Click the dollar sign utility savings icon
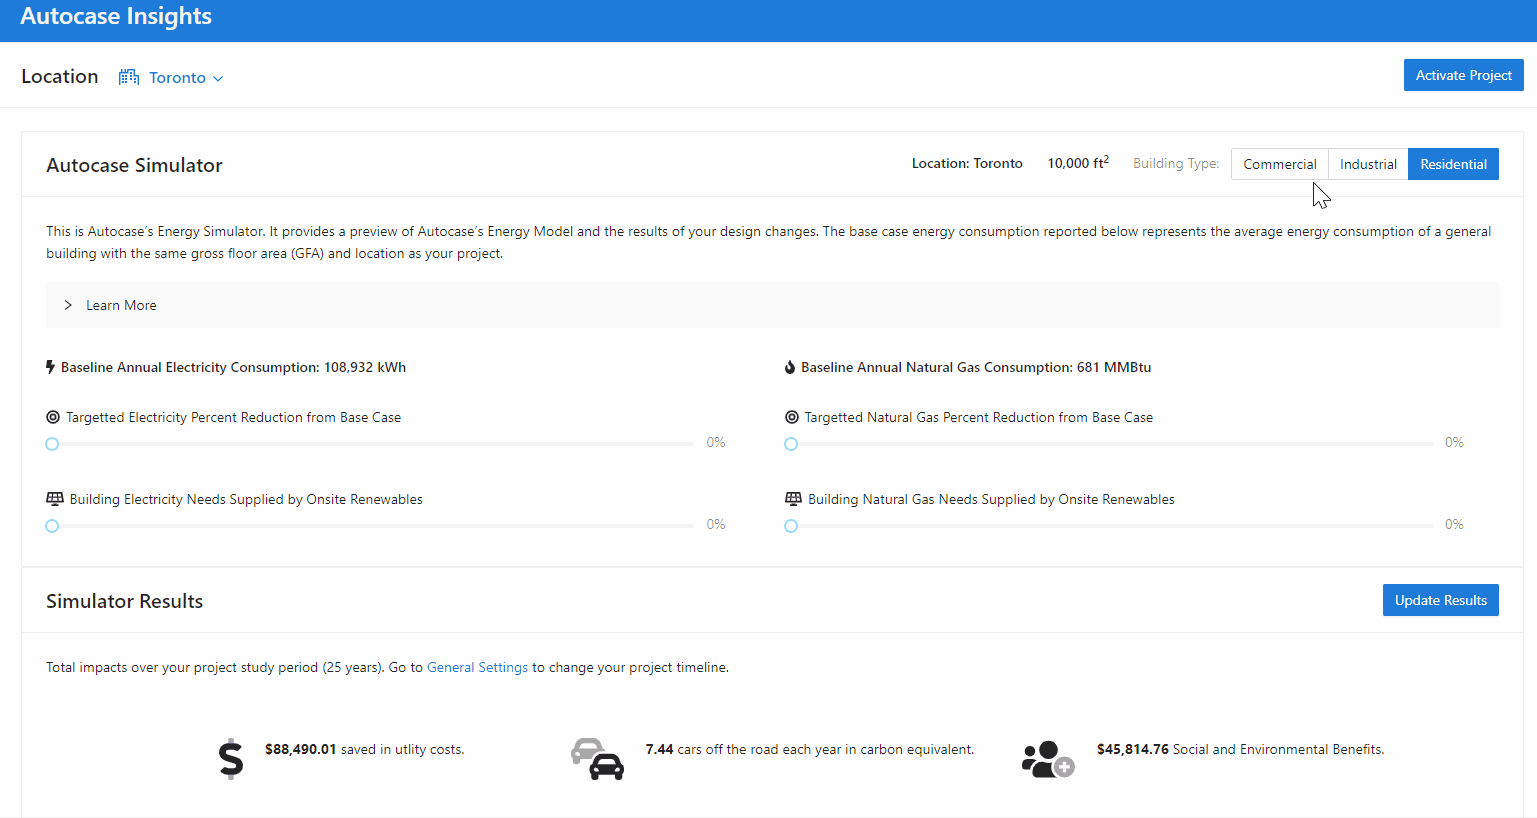The height and width of the screenshot is (818, 1537). (231, 759)
